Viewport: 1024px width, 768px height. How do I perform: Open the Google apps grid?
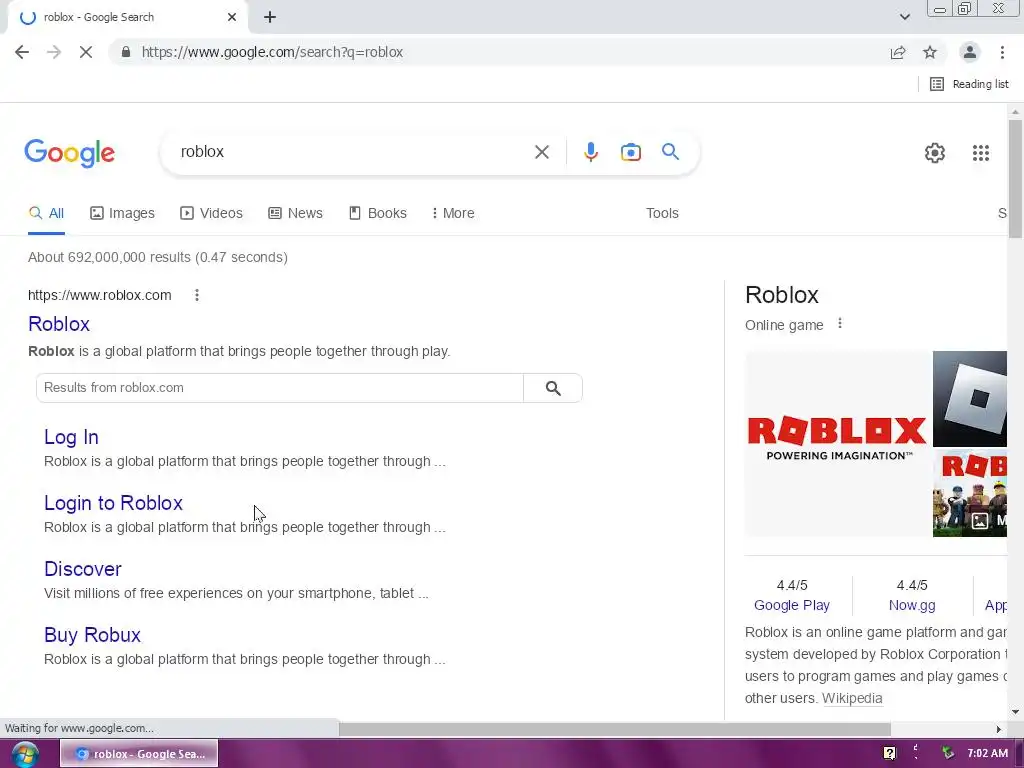[980, 153]
